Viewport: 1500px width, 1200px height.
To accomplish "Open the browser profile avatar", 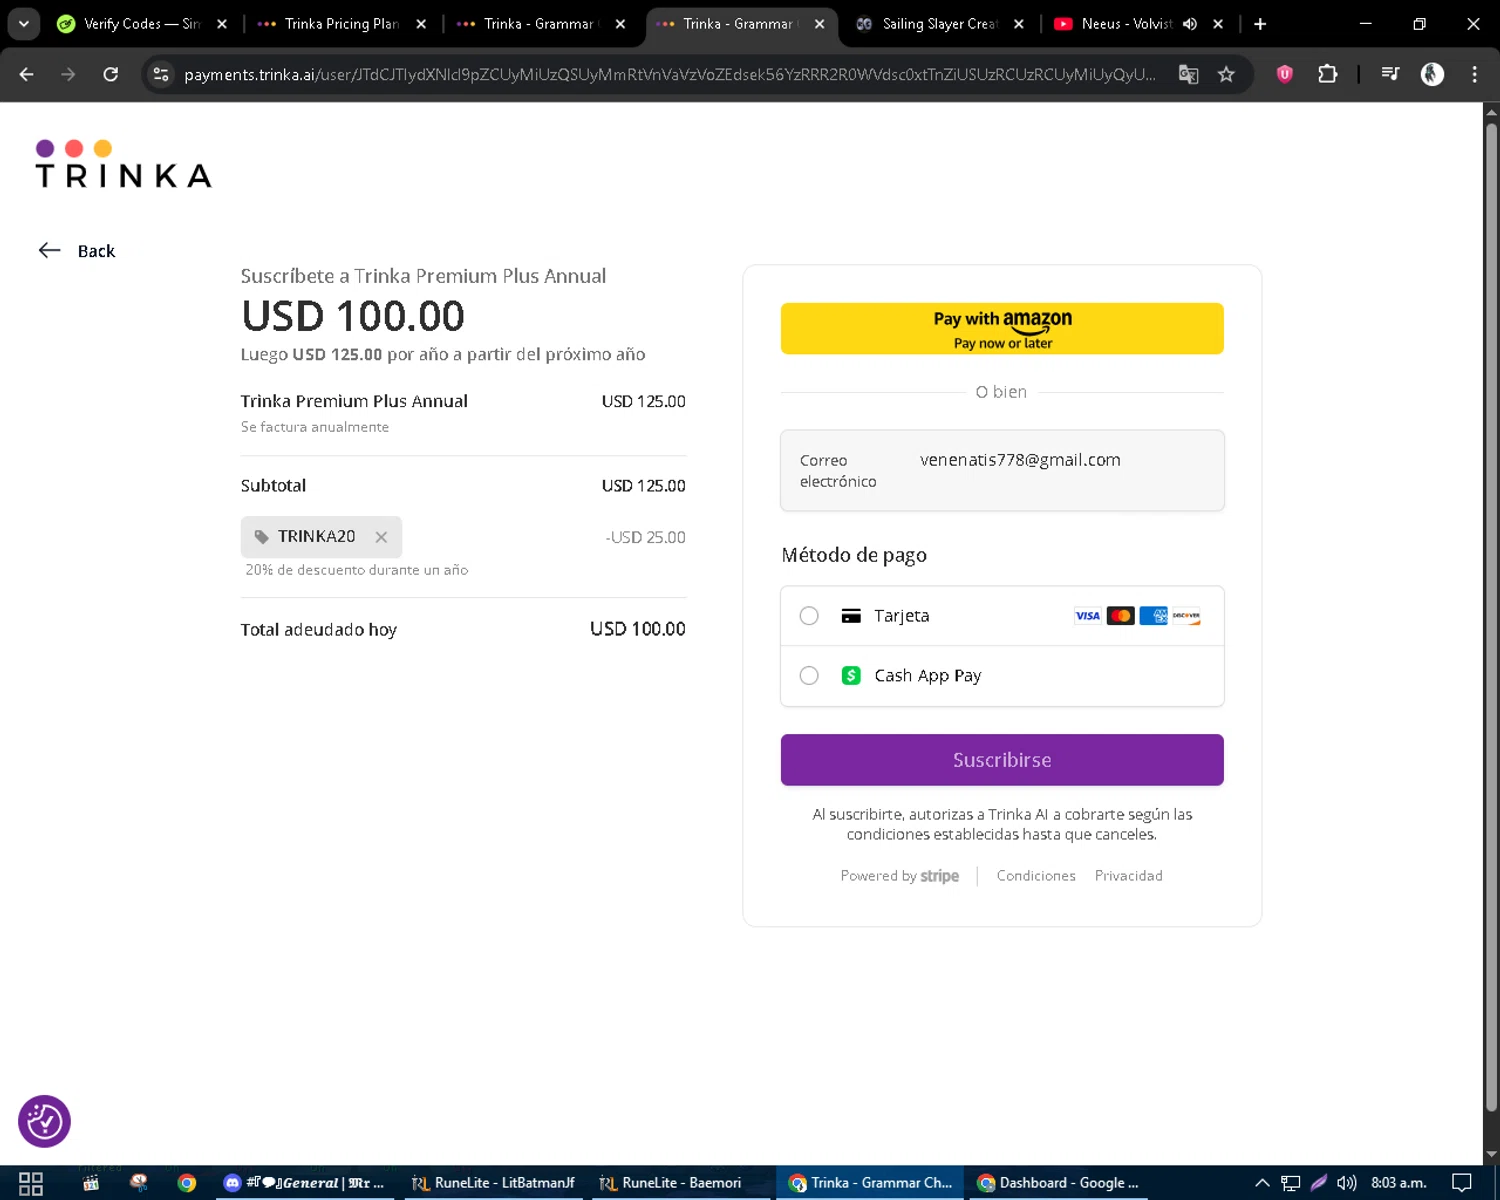I will coord(1432,74).
